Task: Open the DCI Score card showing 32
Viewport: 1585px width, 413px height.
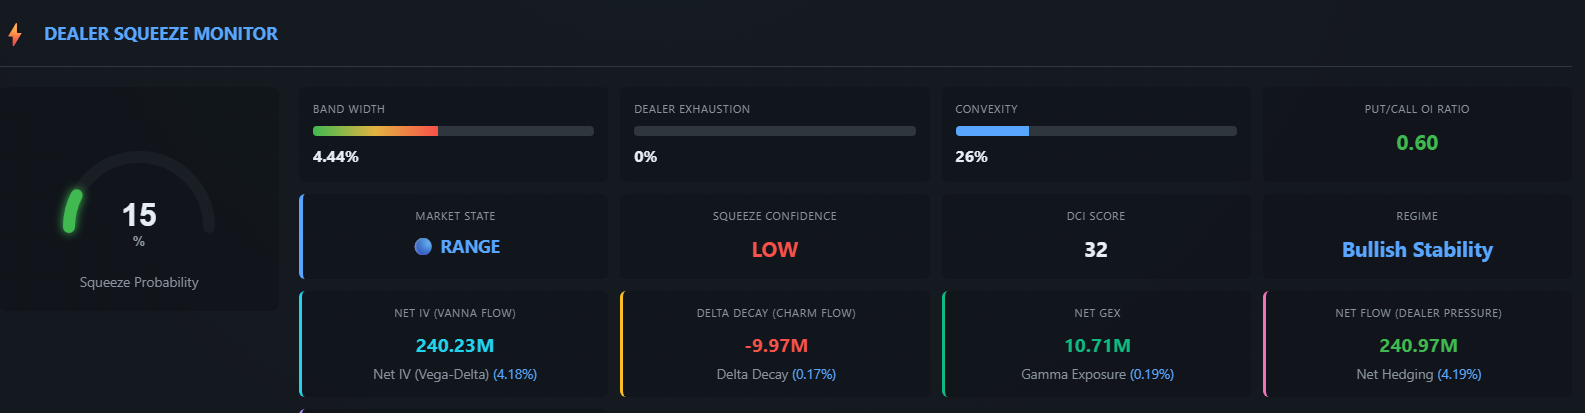Action: tap(1095, 237)
